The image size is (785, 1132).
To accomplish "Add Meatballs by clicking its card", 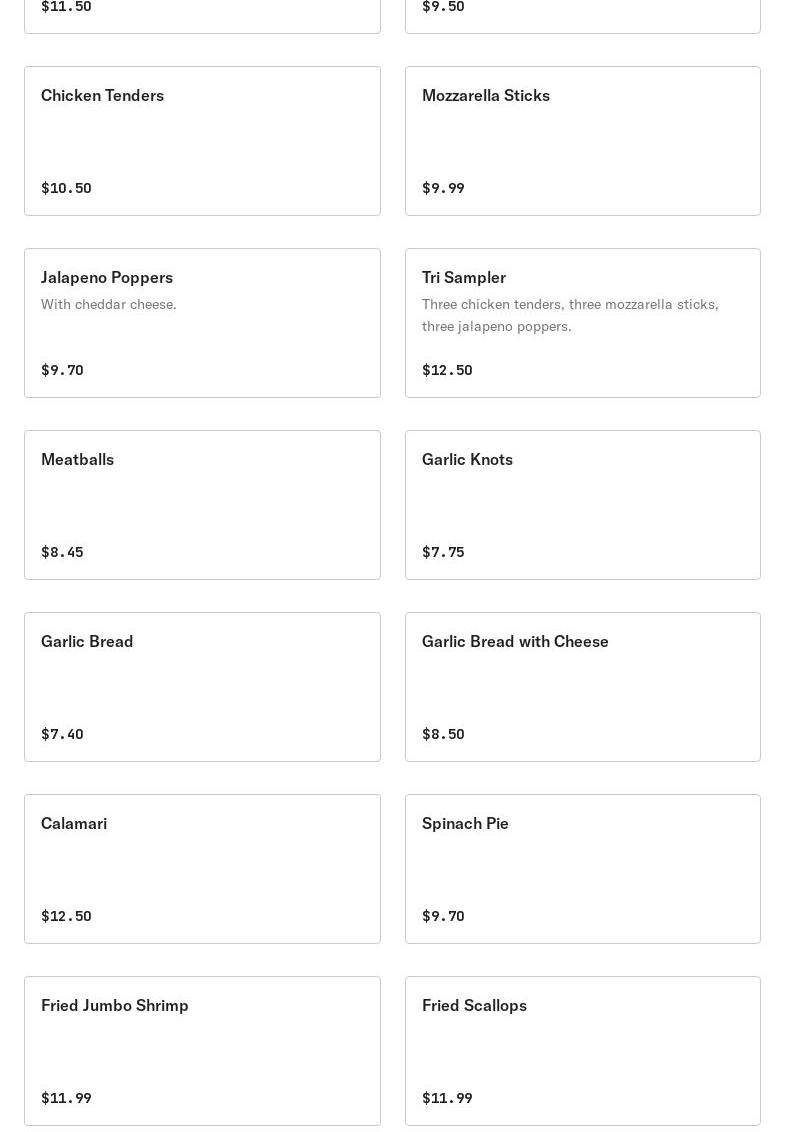I will point(202,505).
